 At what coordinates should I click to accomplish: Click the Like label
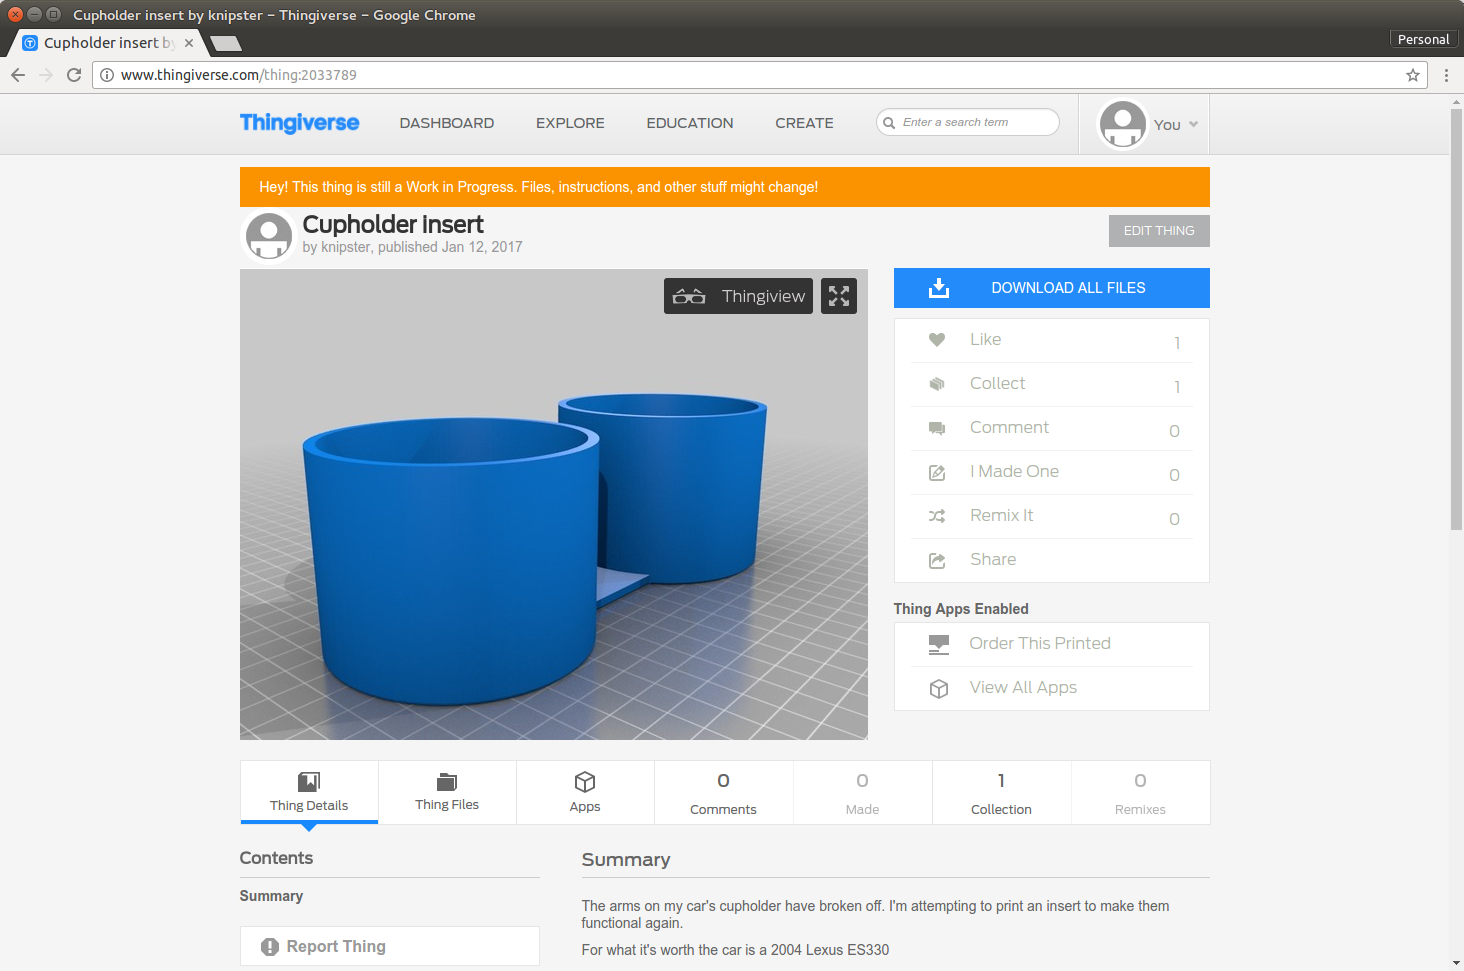tap(985, 340)
